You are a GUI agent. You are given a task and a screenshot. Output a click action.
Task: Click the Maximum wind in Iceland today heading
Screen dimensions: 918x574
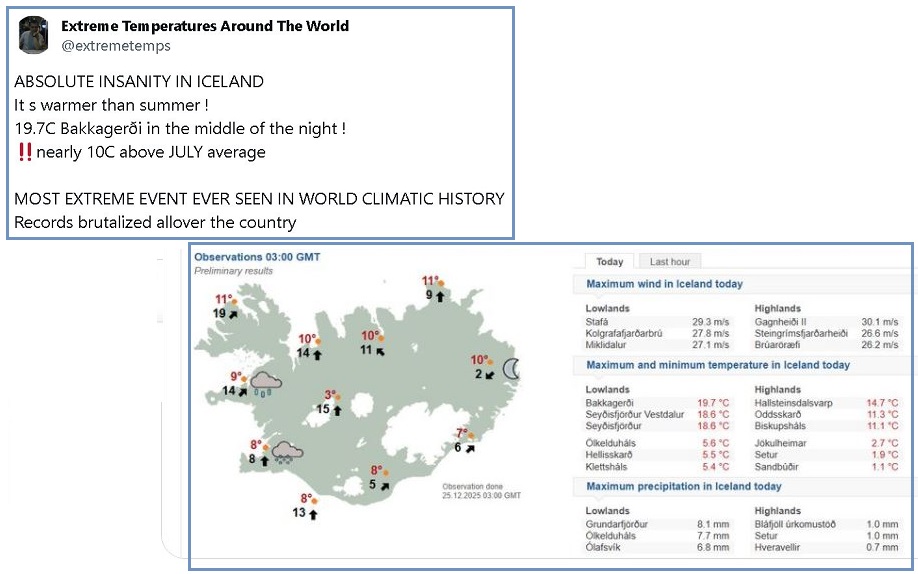point(664,284)
